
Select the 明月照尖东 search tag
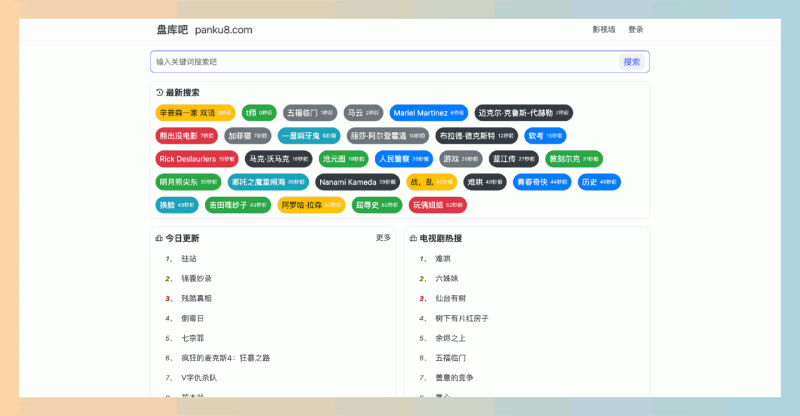click(188, 182)
